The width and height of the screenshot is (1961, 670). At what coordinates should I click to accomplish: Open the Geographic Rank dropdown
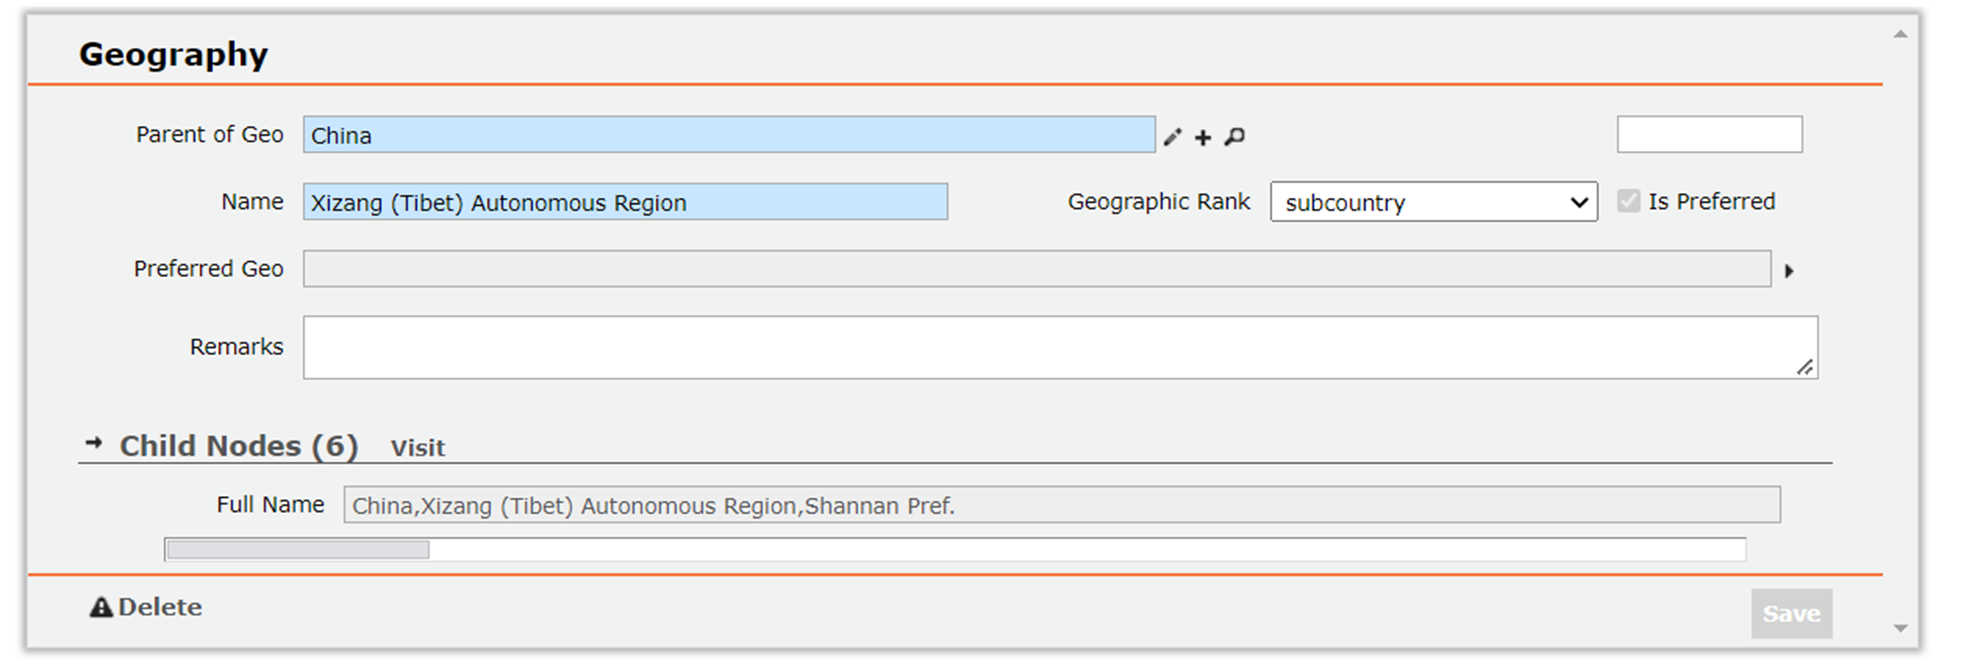tap(1577, 202)
